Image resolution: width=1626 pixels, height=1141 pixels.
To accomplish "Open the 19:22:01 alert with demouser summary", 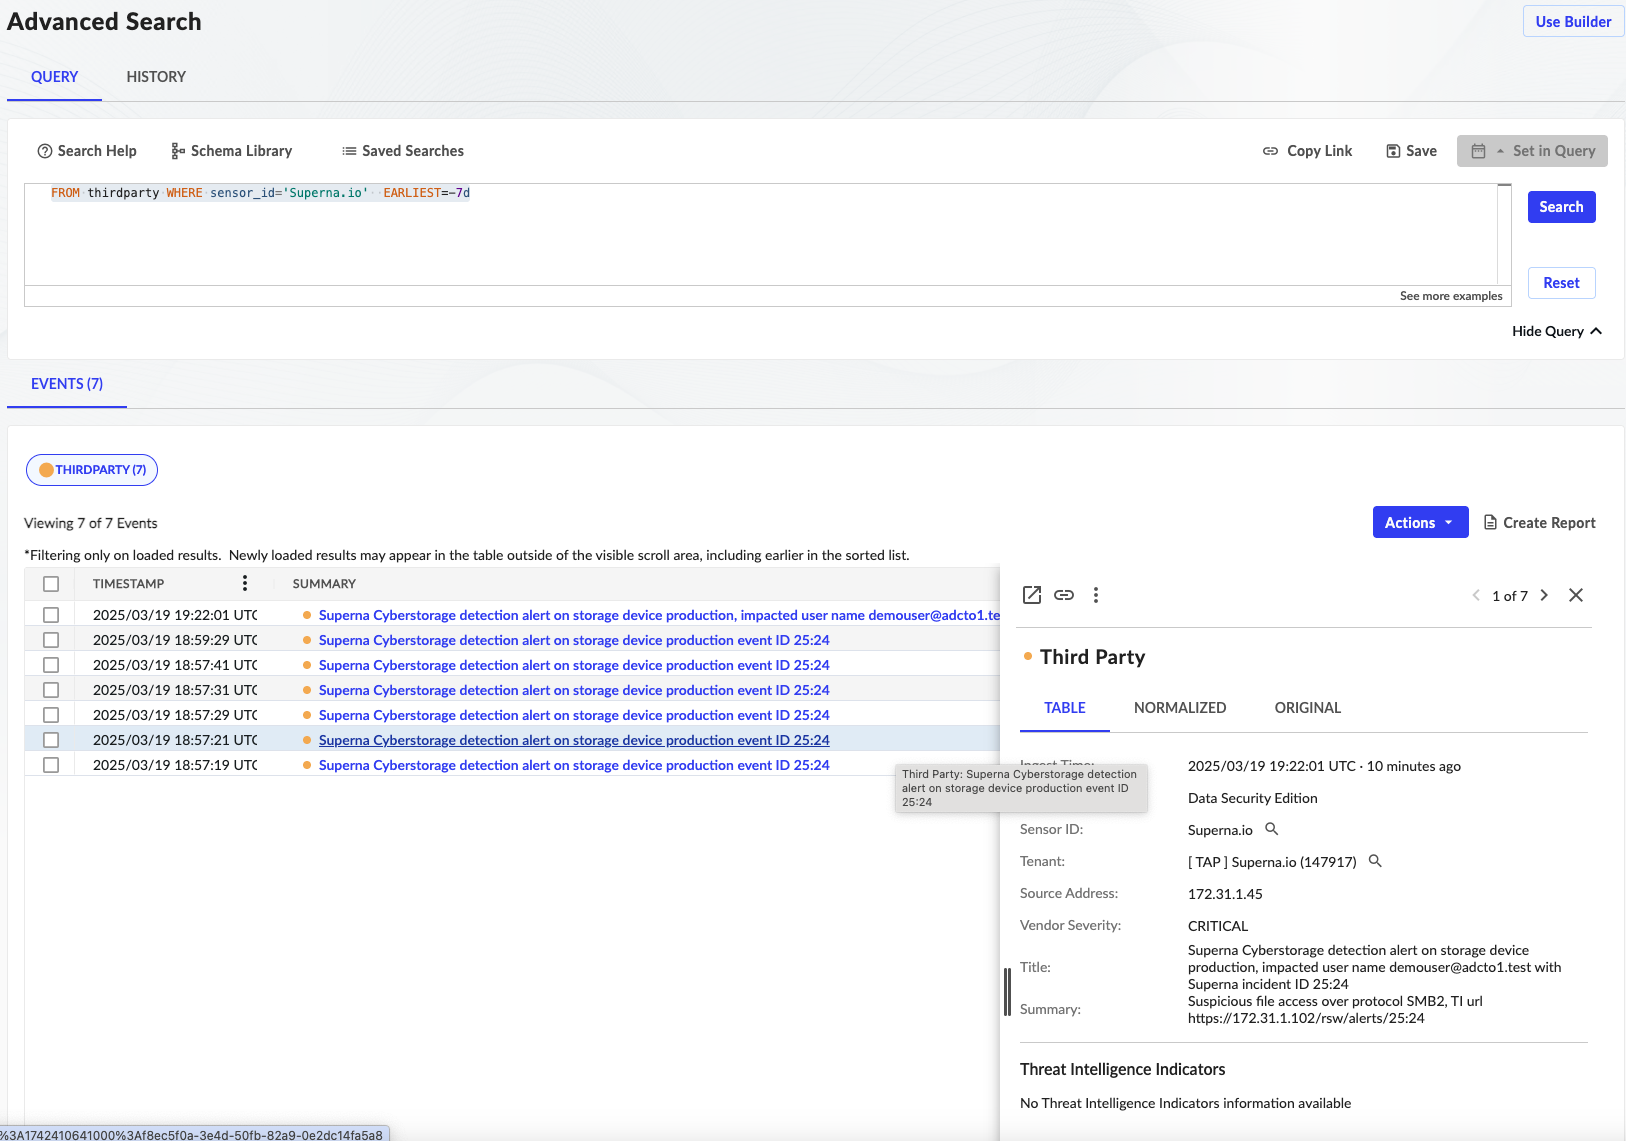I will point(659,615).
